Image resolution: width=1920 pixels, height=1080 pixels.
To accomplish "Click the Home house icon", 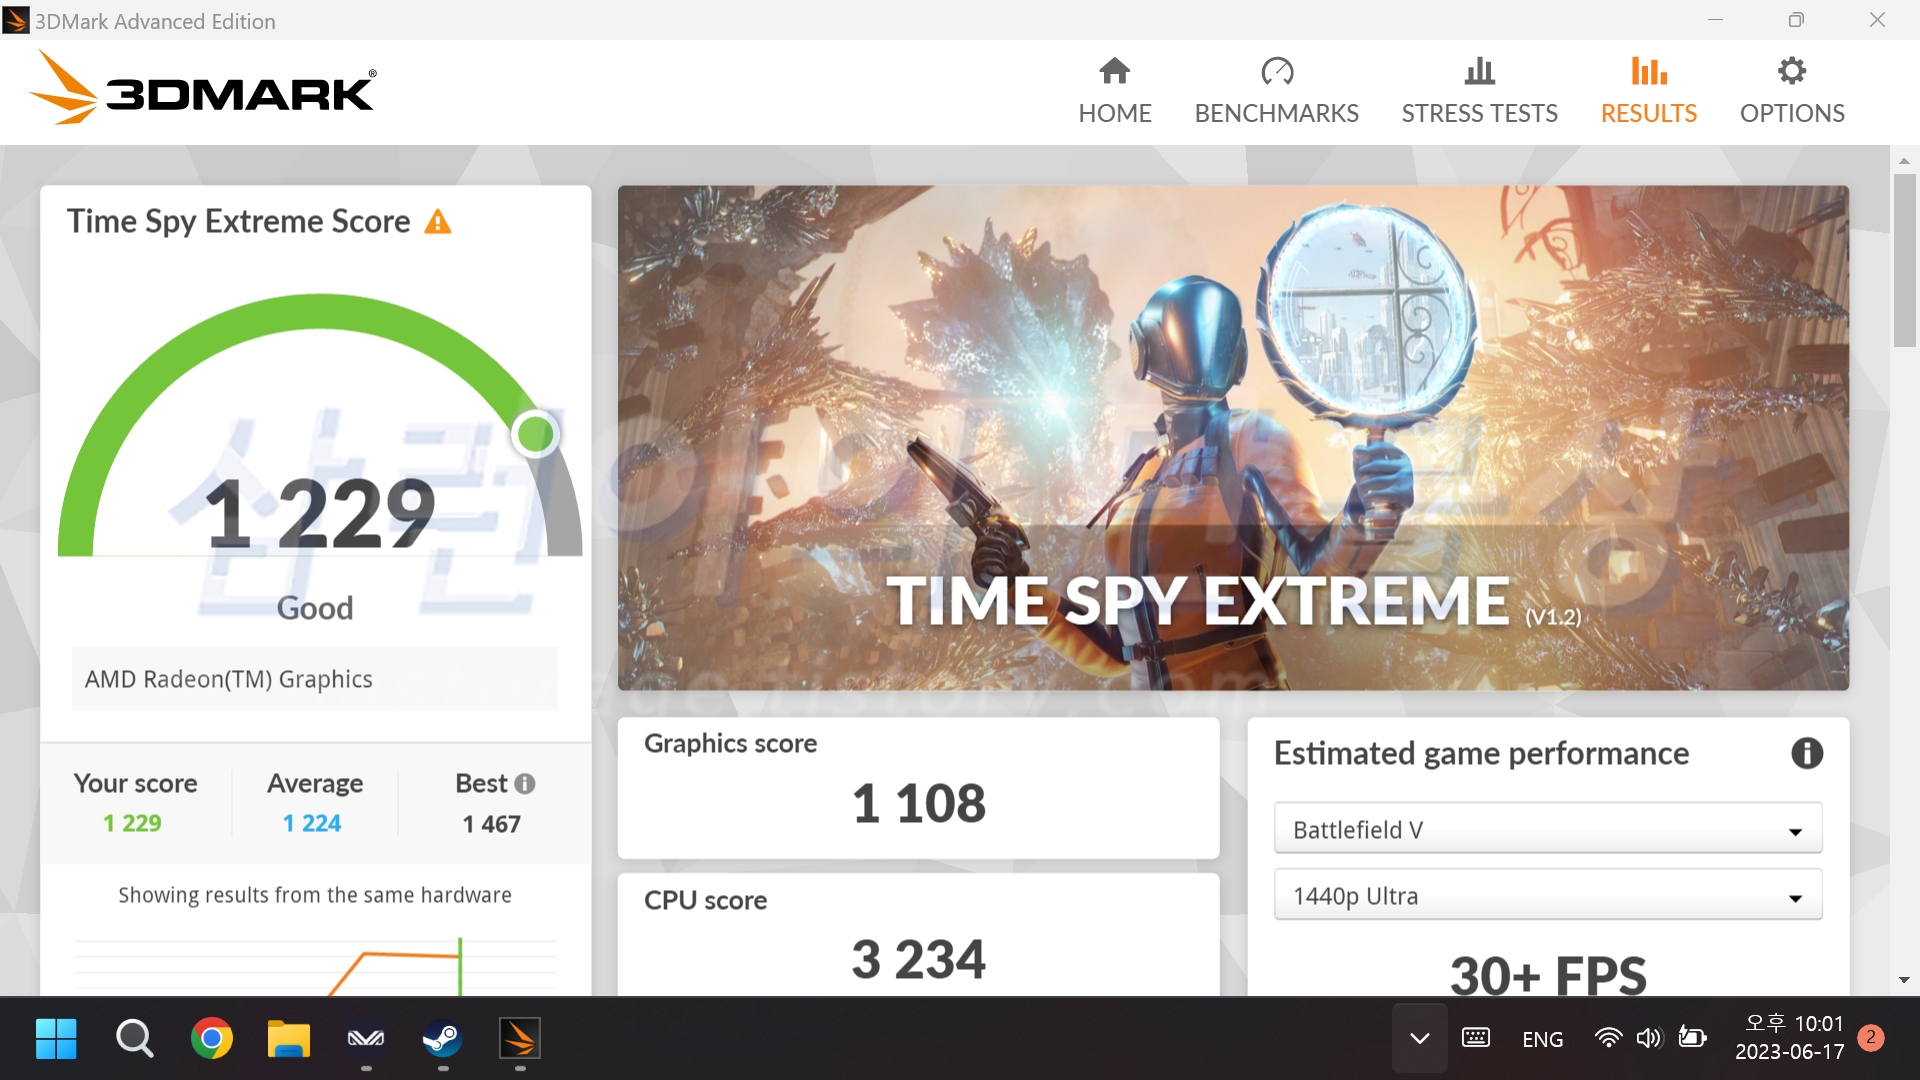I will (x=1114, y=71).
